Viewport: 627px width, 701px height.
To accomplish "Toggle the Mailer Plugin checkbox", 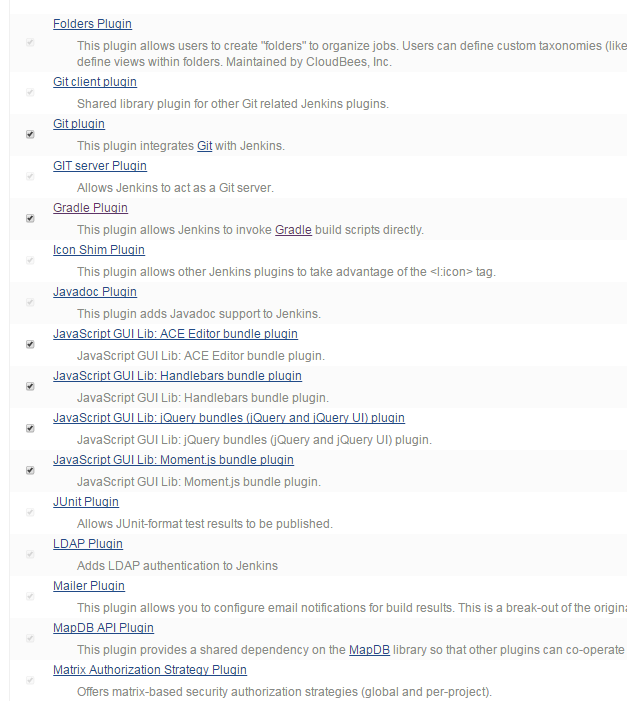I will click(30, 597).
